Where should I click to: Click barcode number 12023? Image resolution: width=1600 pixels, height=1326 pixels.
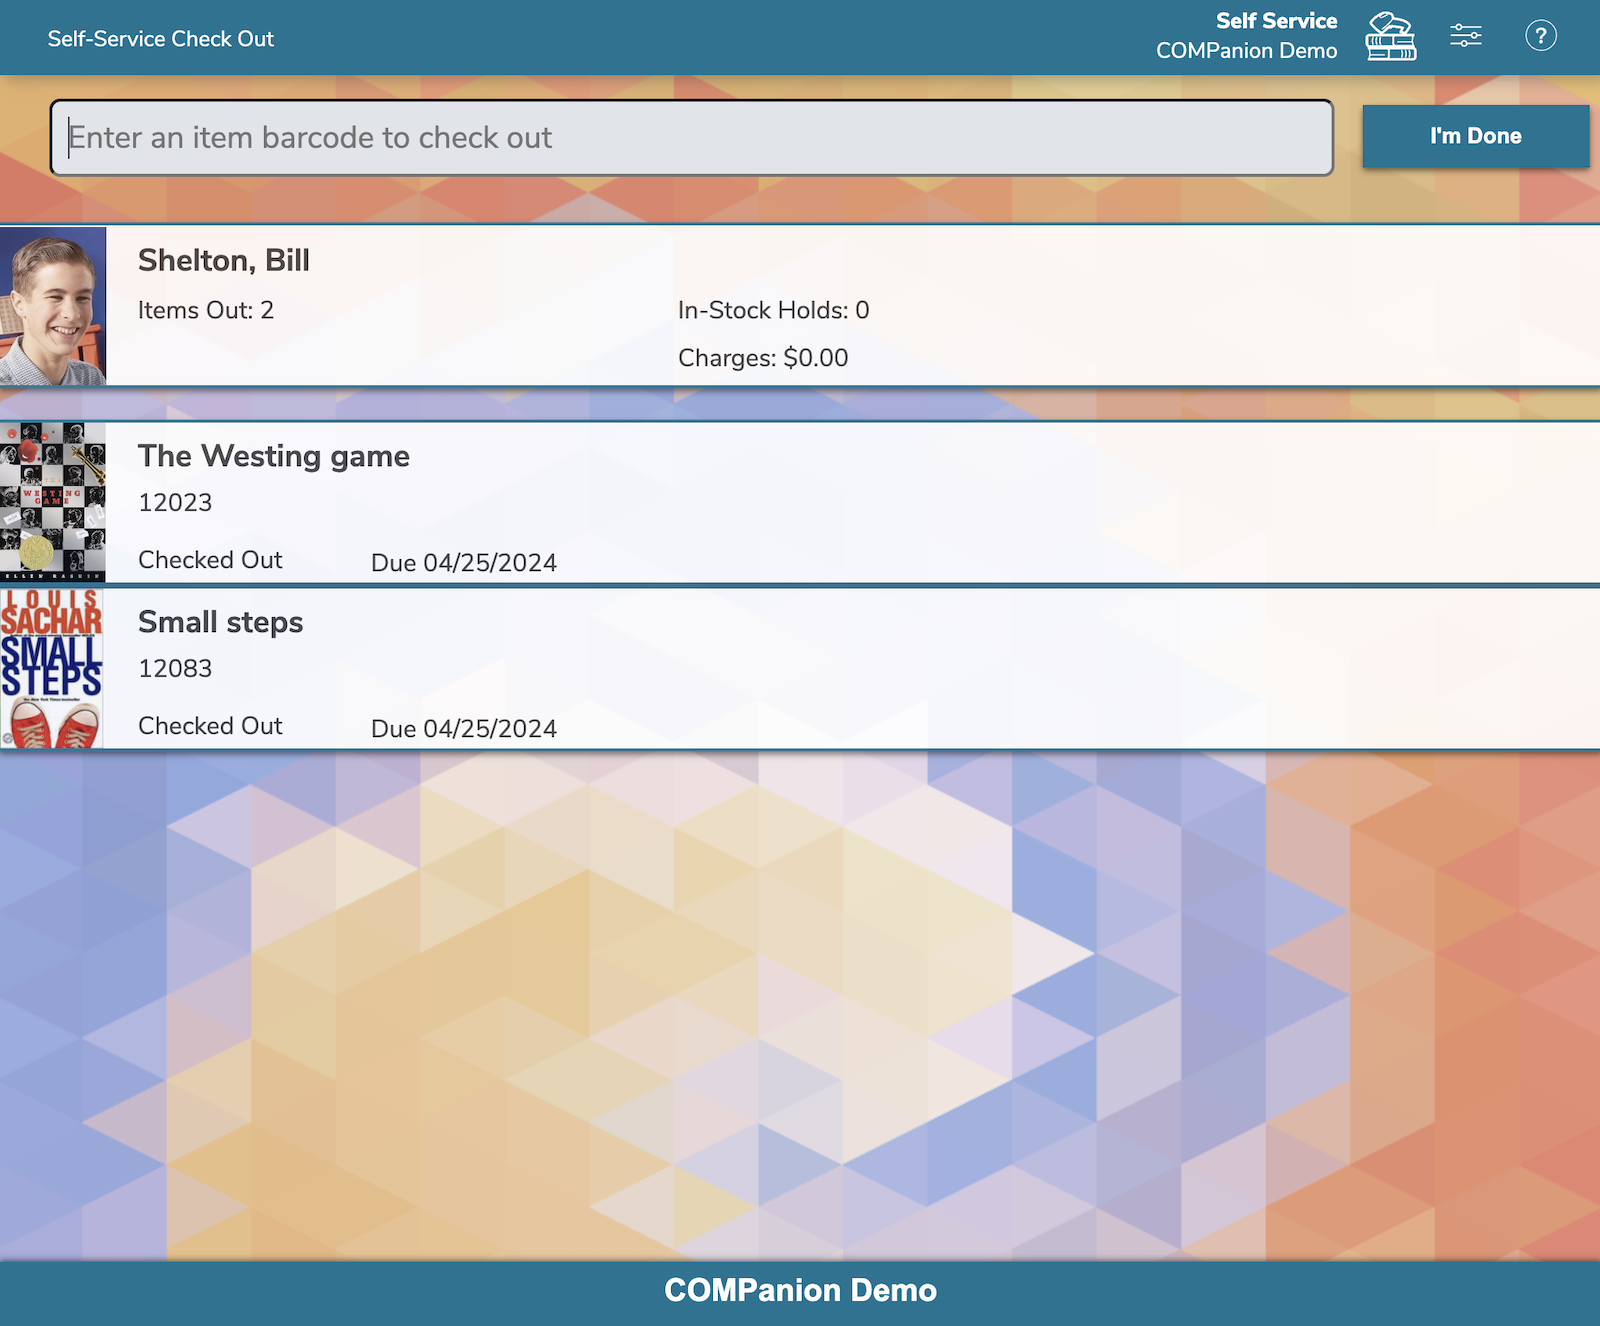coord(175,502)
